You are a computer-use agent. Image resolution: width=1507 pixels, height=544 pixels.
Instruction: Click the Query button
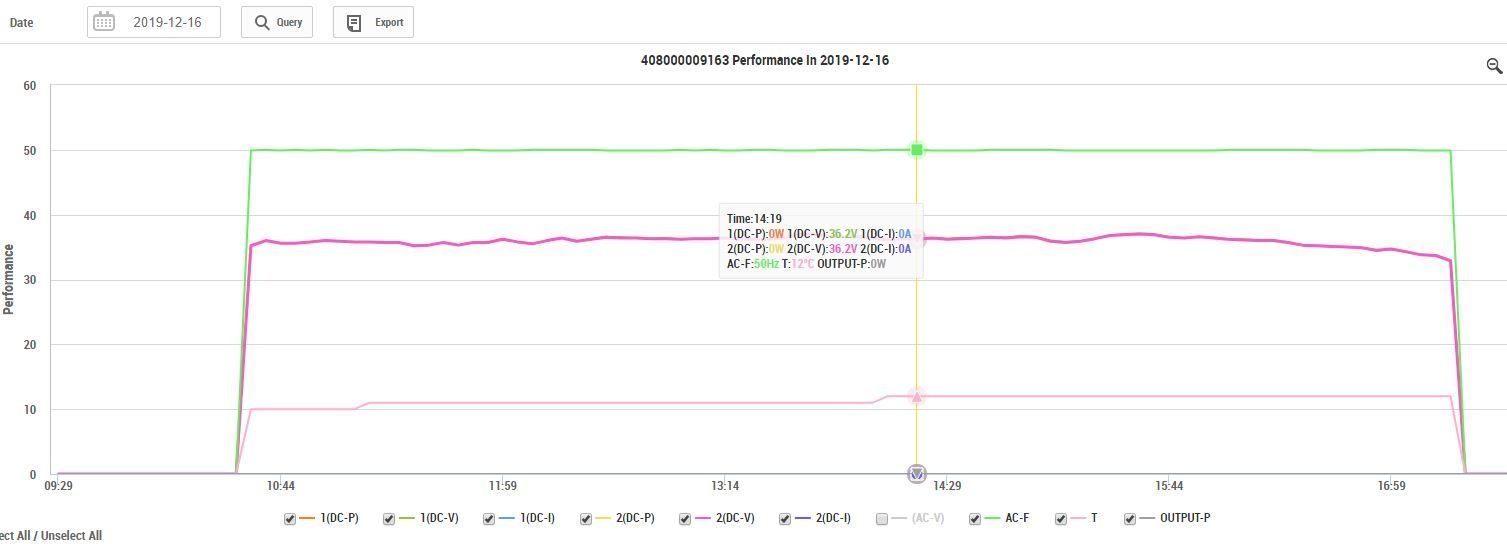pyautogui.click(x=277, y=22)
